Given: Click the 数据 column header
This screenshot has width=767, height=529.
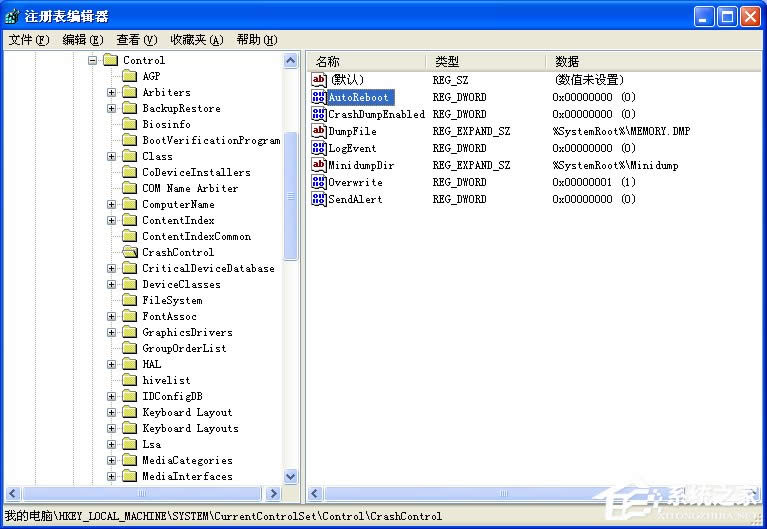Looking at the screenshot, I should (566, 61).
